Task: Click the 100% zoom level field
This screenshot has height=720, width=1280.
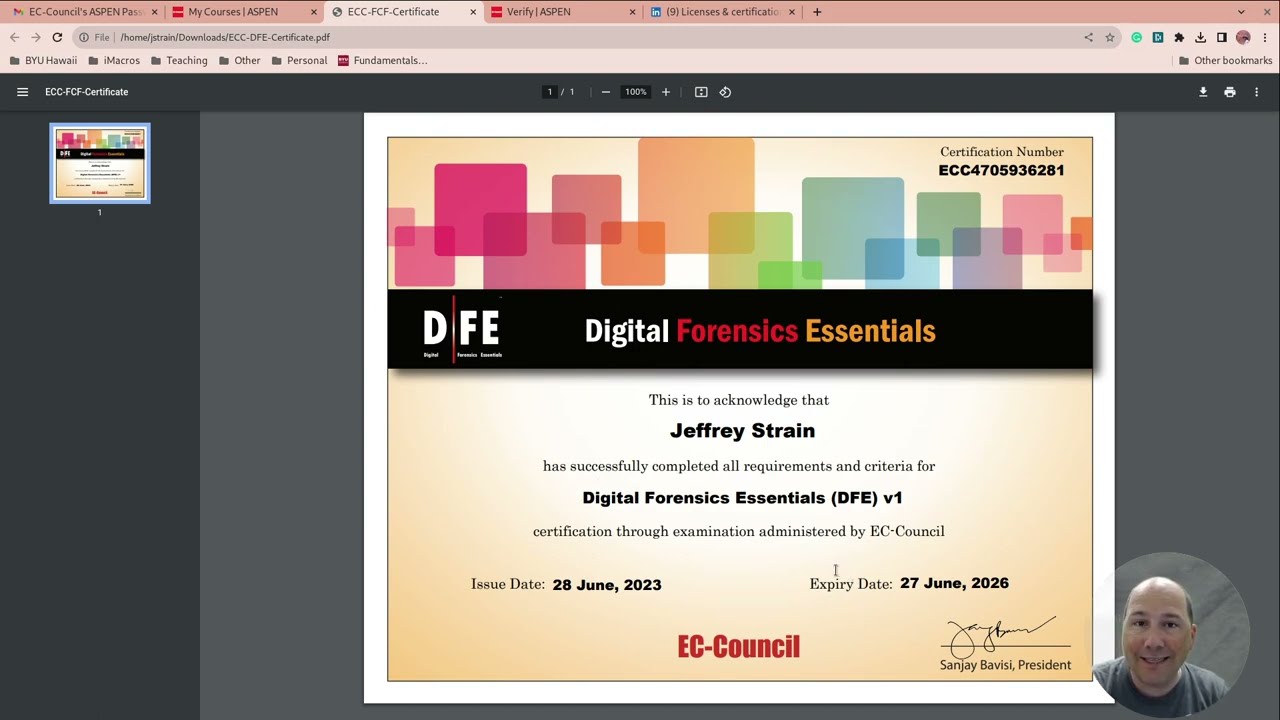Action: 636,92
